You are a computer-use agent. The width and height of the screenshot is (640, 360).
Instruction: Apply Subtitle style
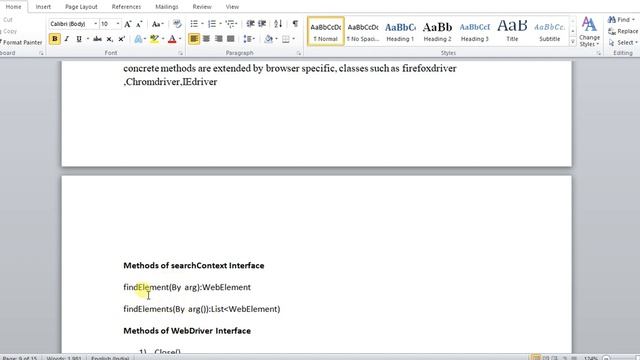(549, 31)
